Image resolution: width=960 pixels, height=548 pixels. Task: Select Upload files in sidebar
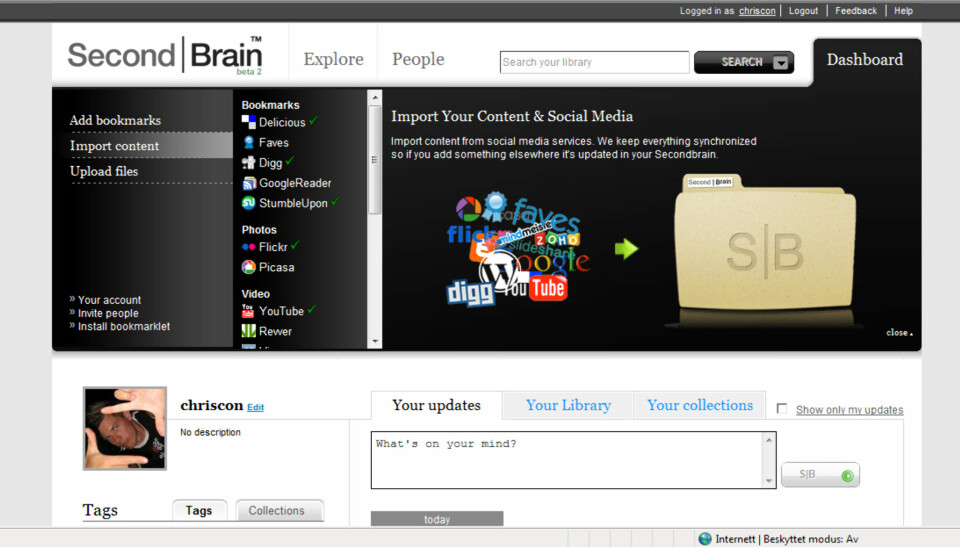[104, 171]
